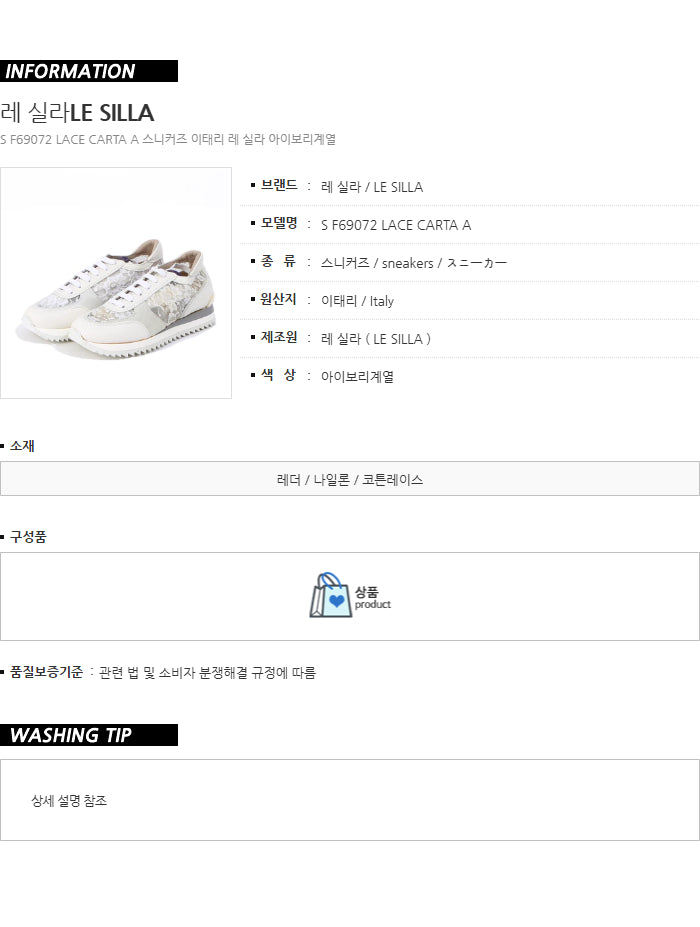Select the 원산지 value 이태리 / Italy
This screenshot has width=700, height=927.
point(357,301)
